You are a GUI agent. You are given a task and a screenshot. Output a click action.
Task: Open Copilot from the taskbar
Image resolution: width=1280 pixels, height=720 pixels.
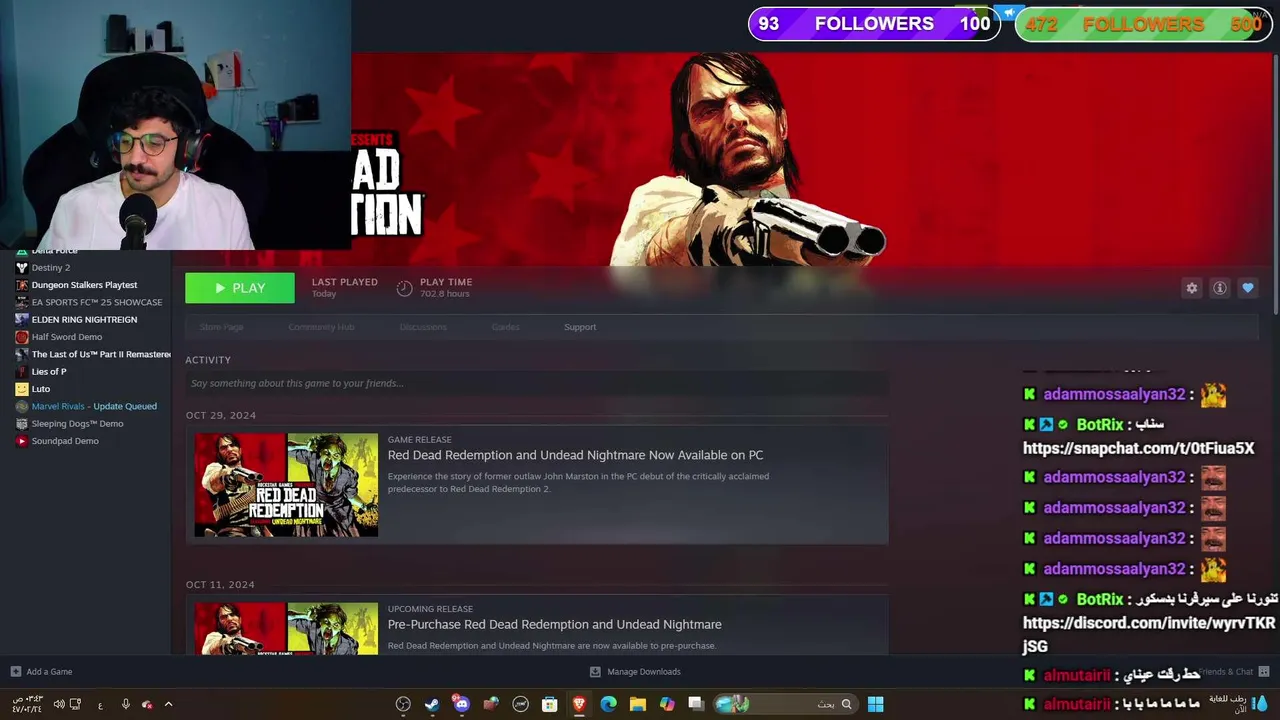coord(667,704)
